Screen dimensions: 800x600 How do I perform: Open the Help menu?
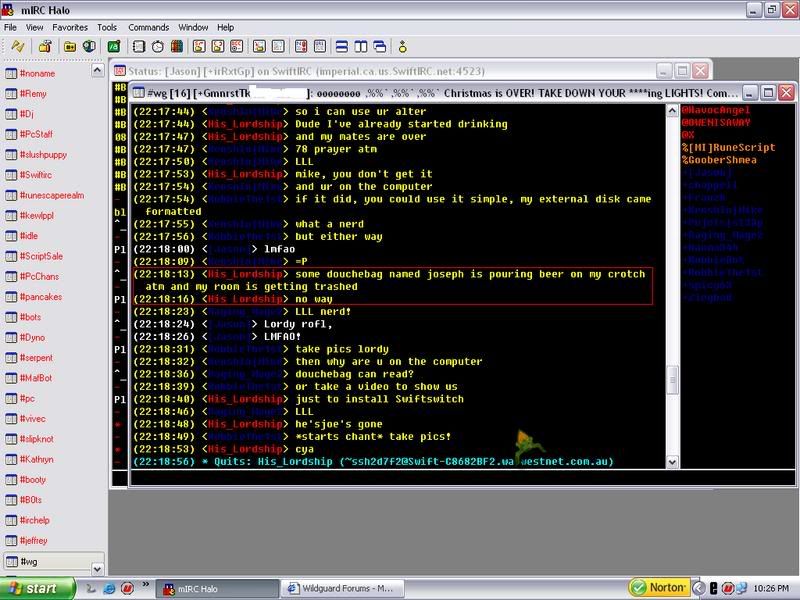coord(225,27)
